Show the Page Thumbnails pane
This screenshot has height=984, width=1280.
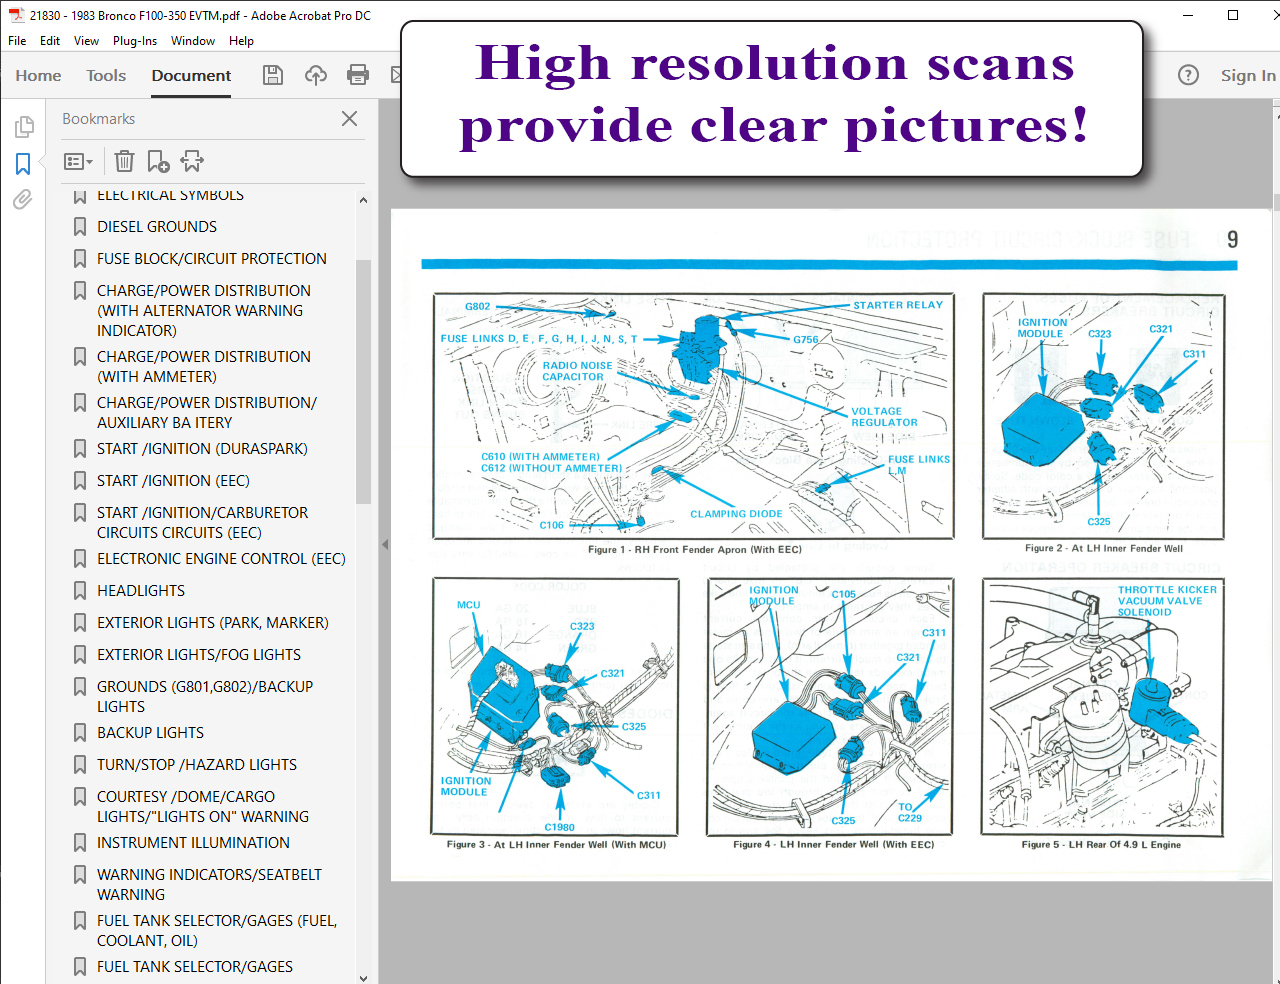click(x=23, y=127)
